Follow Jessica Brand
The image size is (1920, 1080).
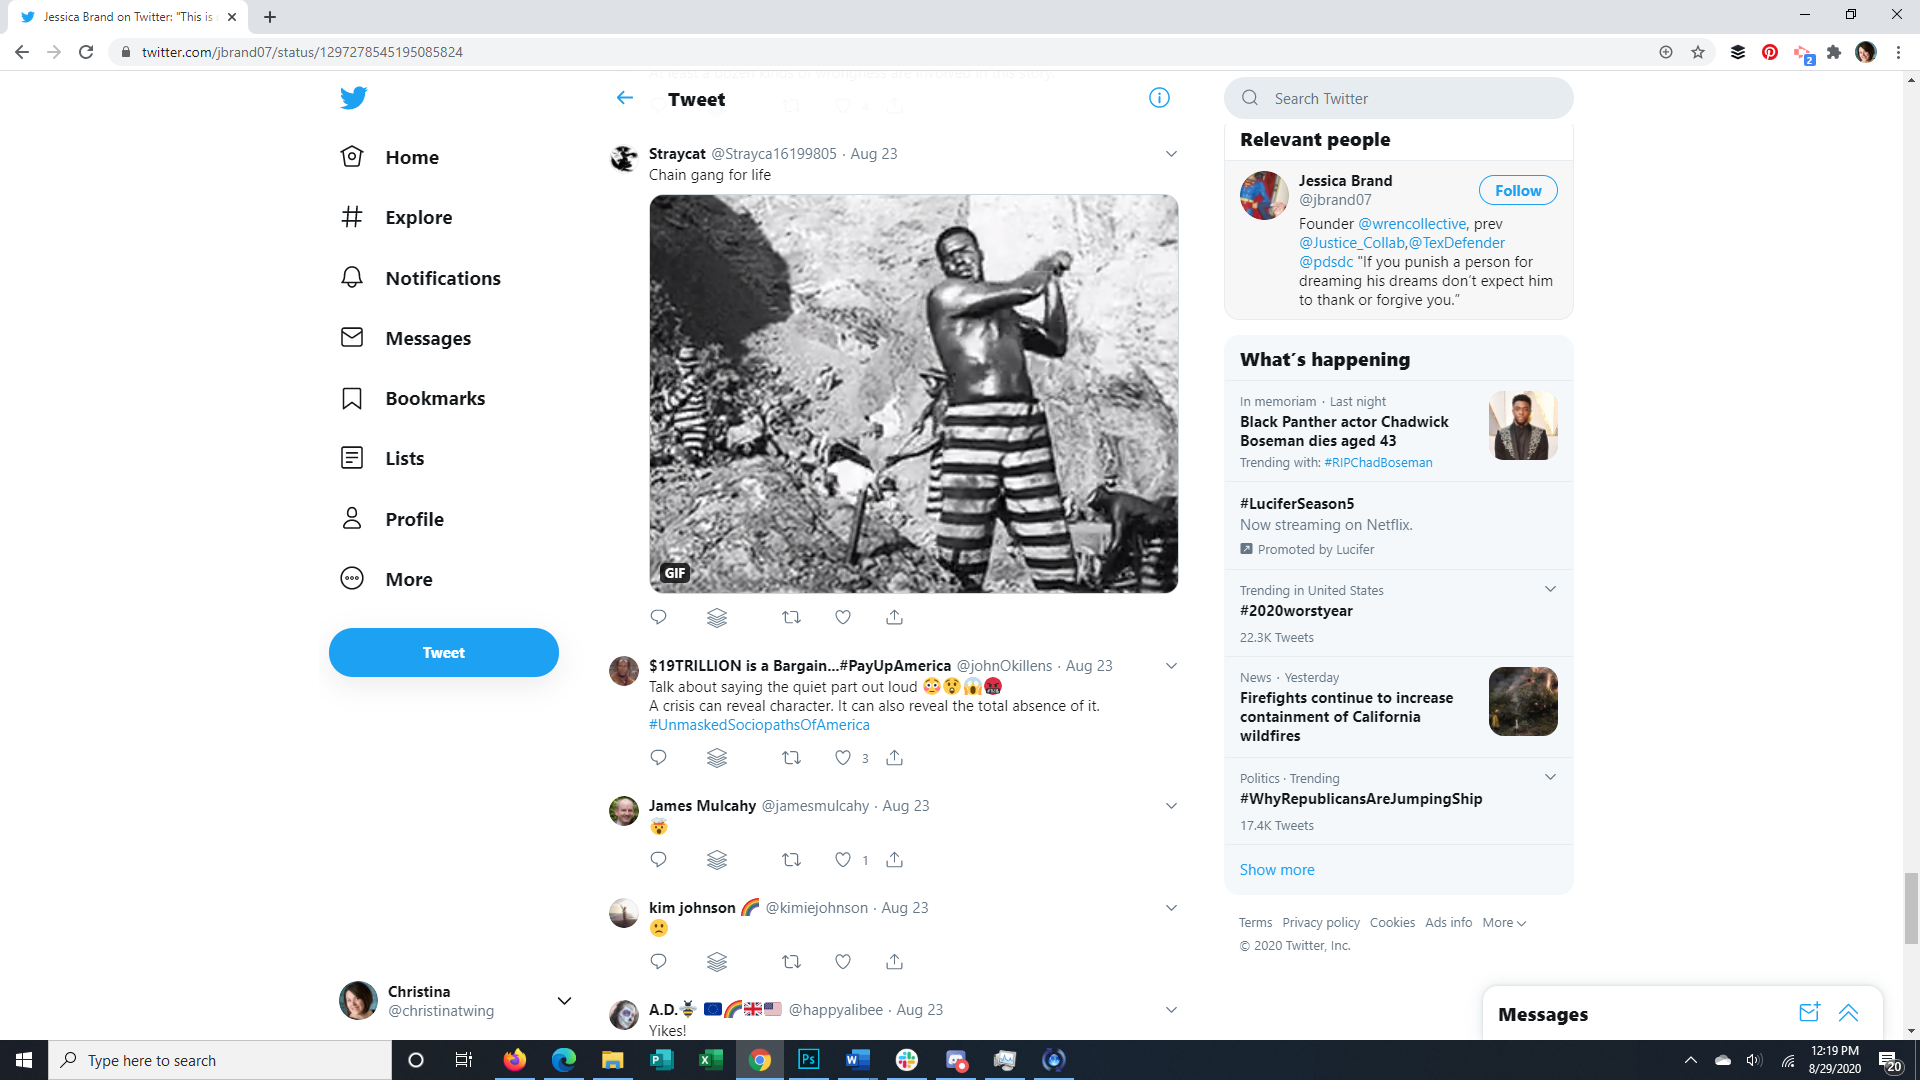[1517, 191]
